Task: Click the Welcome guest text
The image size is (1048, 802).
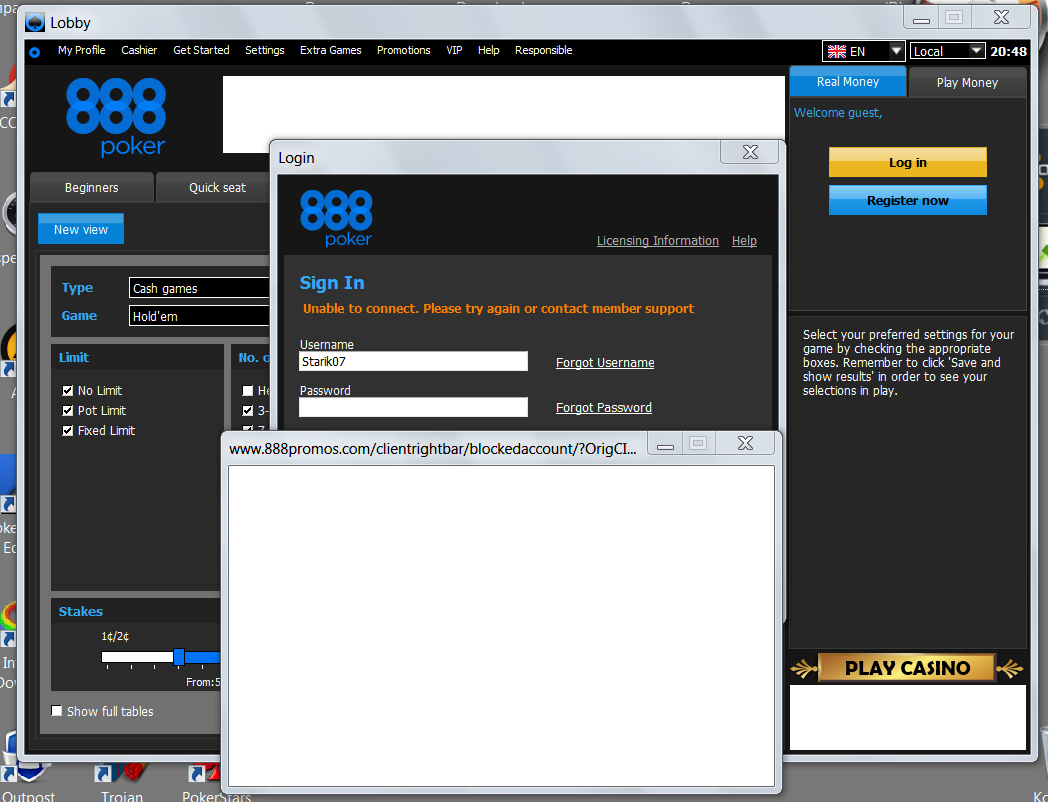Action: point(837,113)
